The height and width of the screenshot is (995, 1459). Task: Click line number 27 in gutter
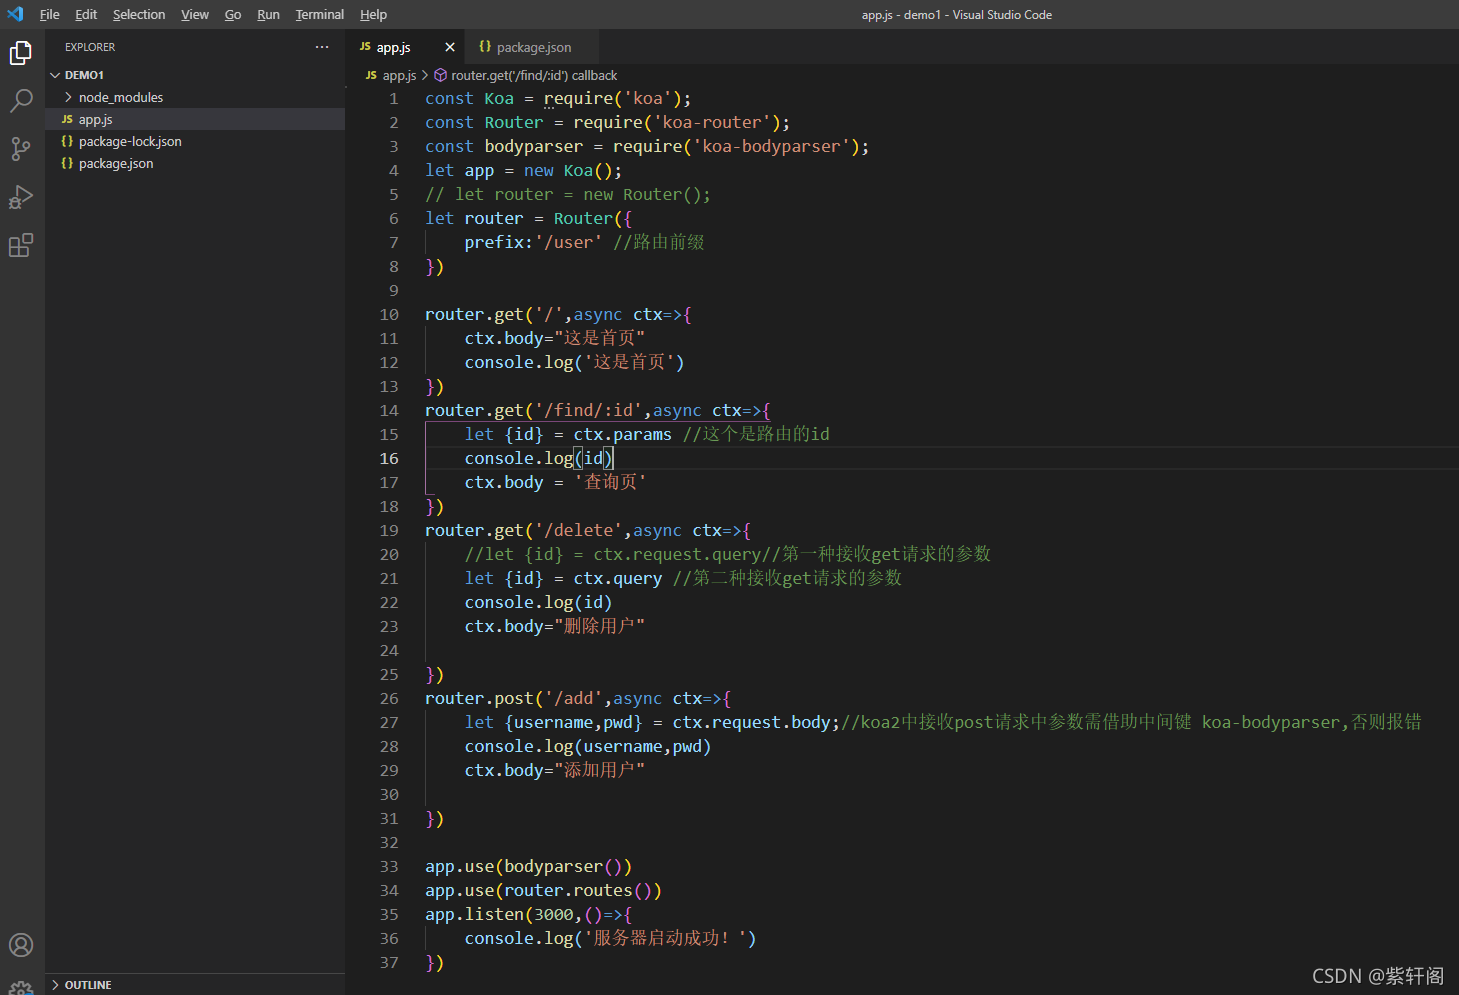[x=389, y=722]
